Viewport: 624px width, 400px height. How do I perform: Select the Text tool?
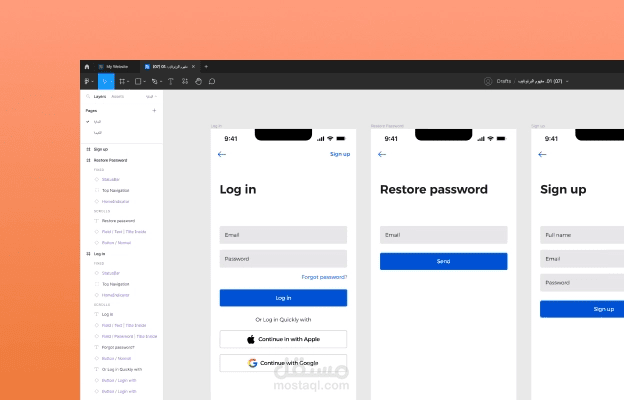coord(171,81)
